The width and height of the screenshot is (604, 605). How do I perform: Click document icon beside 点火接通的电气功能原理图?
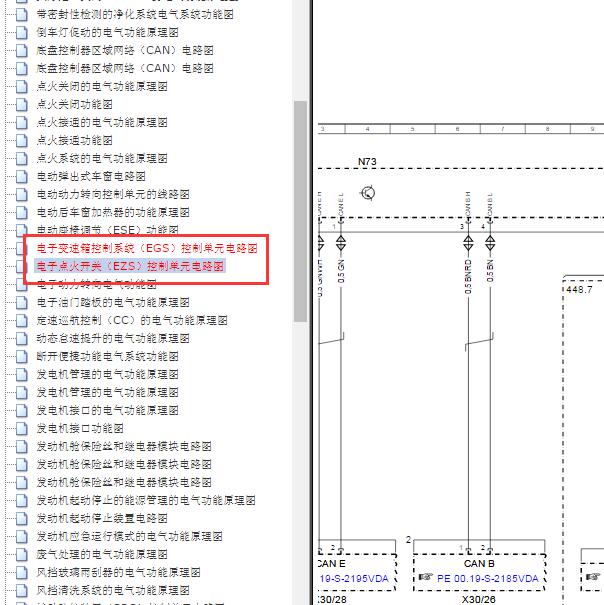22,123
